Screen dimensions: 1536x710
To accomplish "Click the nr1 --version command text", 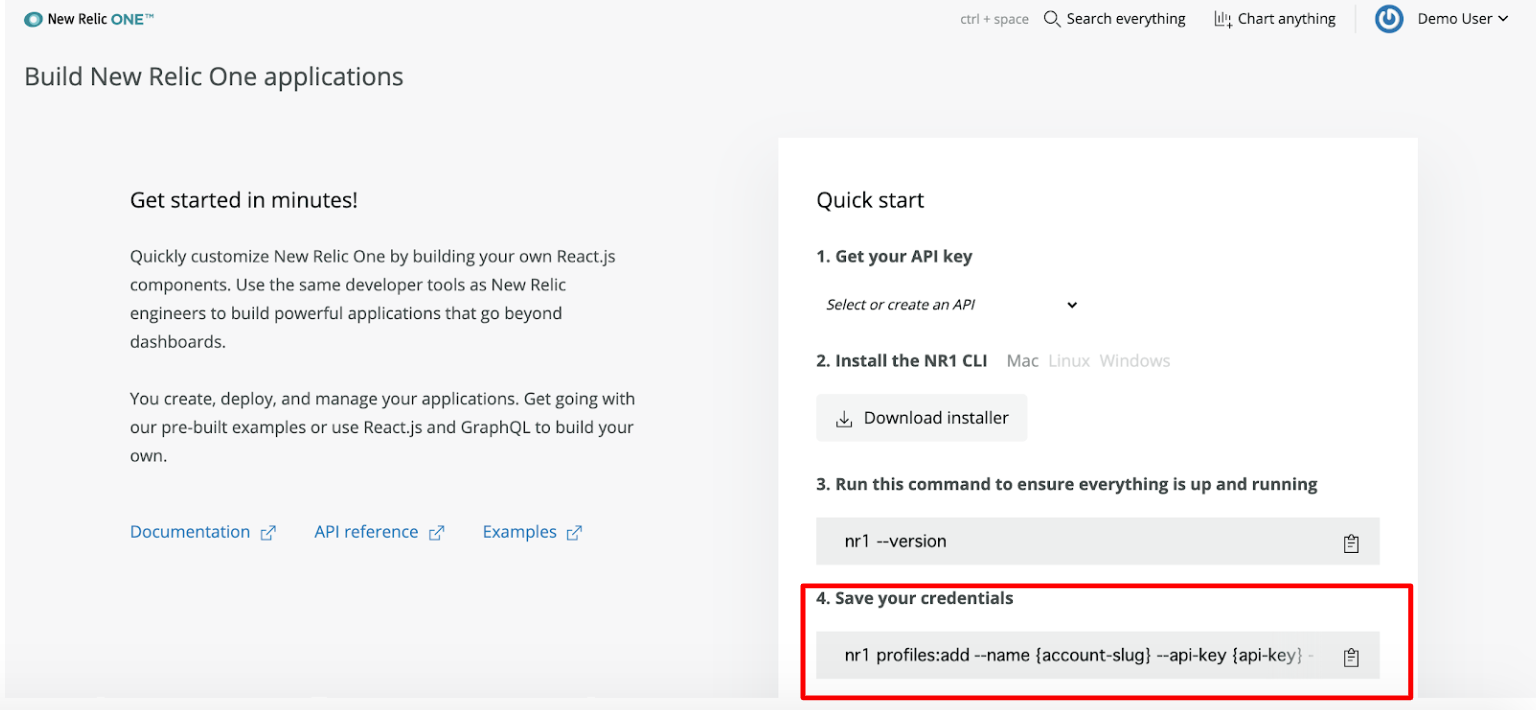I will 895,541.
